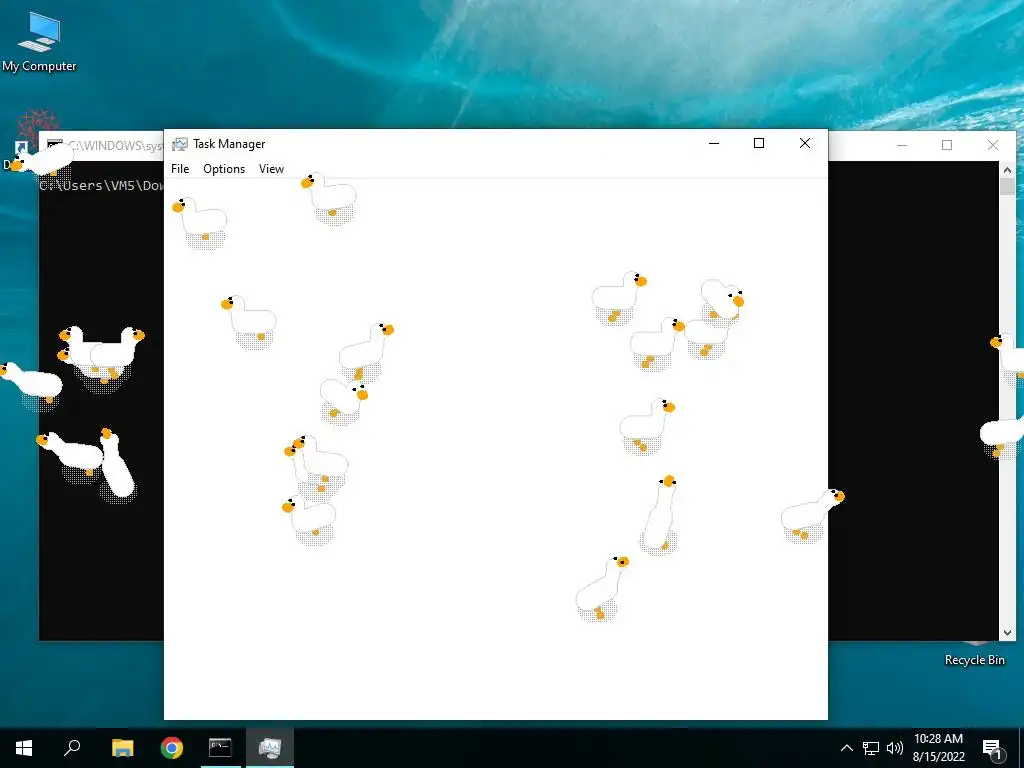The height and width of the screenshot is (768, 1024).
Task: Open File Explorer from the taskbar
Action: point(122,748)
